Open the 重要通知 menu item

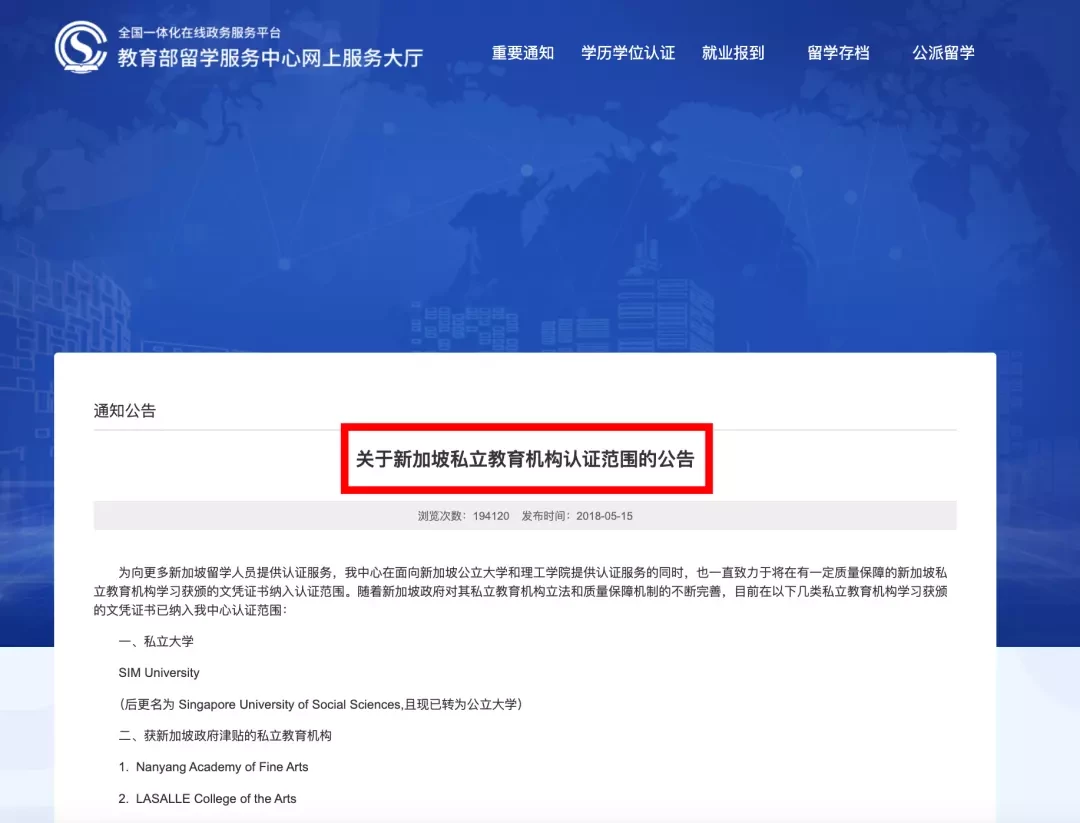[x=523, y=53]
